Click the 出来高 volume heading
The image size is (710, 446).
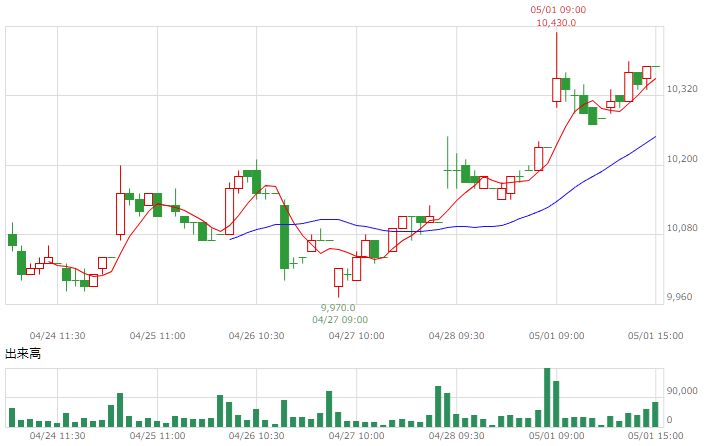coord(23,354)
